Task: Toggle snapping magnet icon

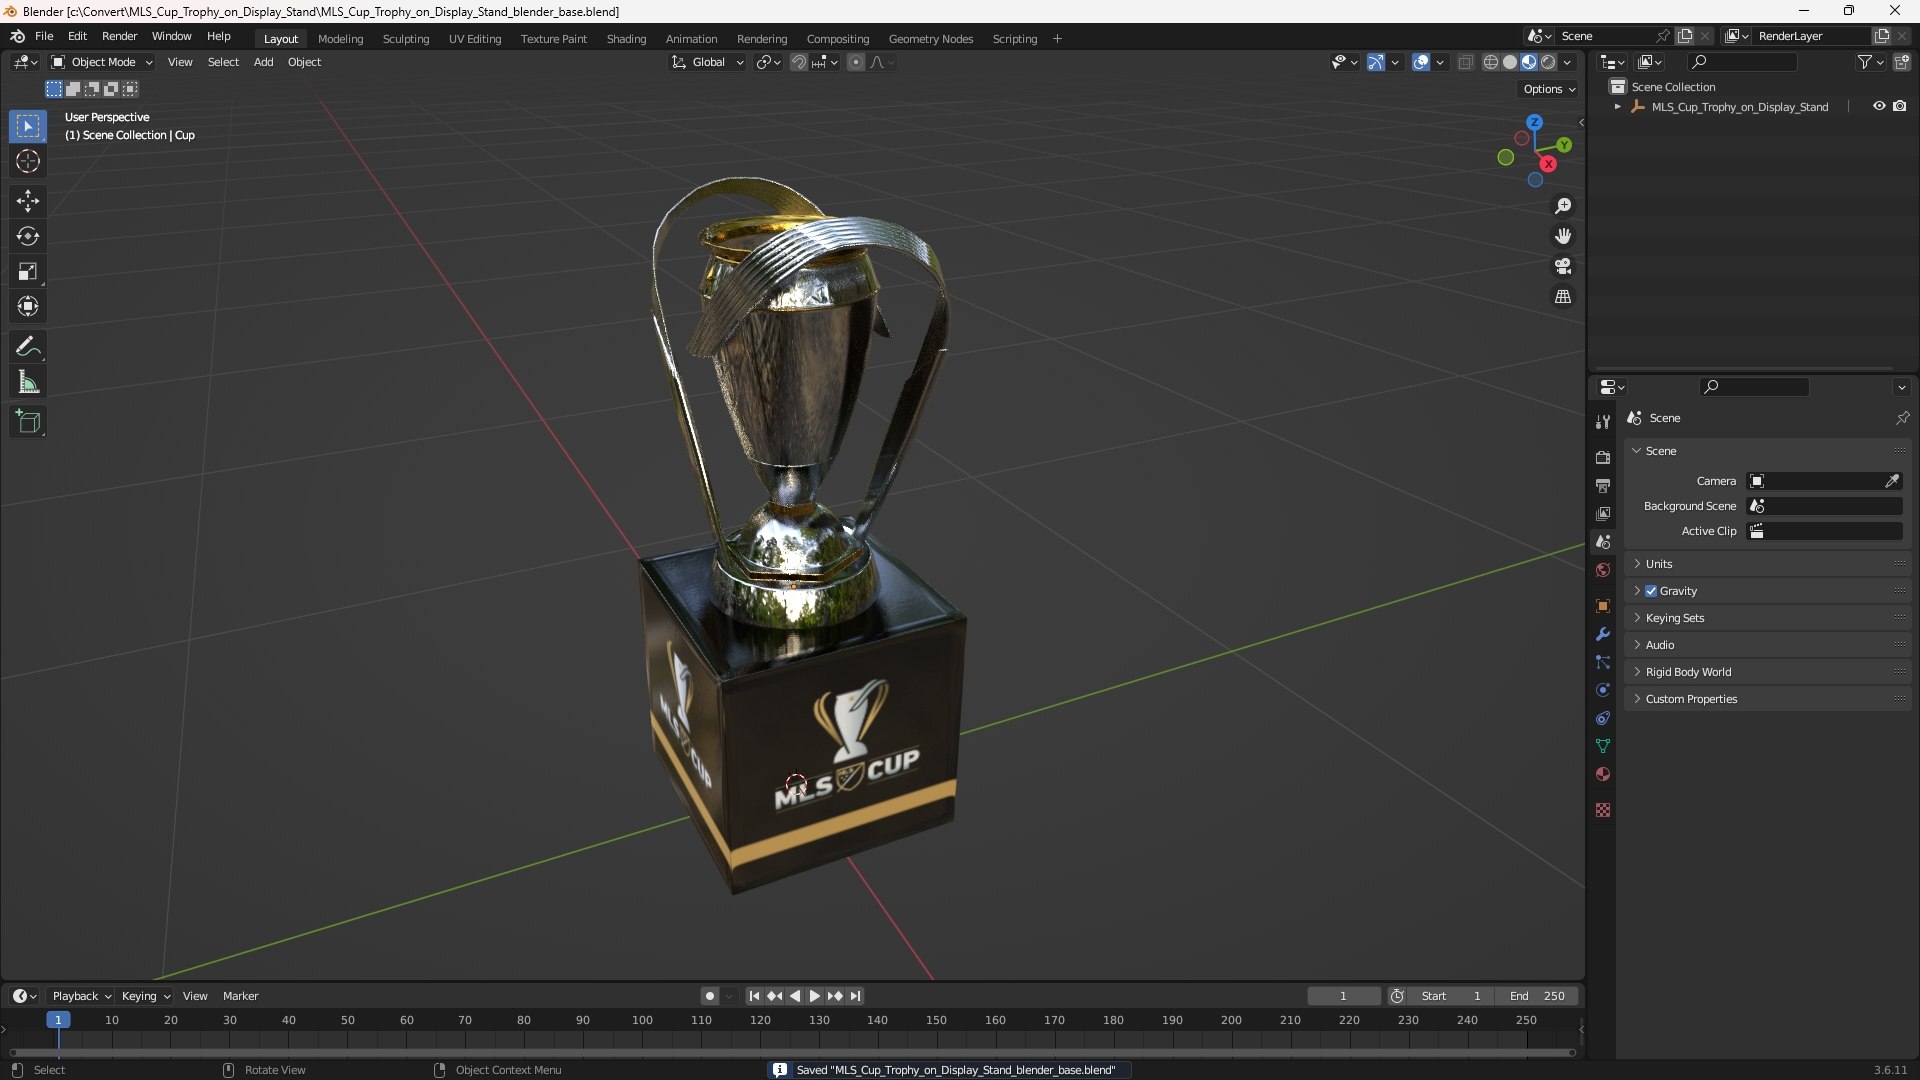Action: (x=799, y=62)
